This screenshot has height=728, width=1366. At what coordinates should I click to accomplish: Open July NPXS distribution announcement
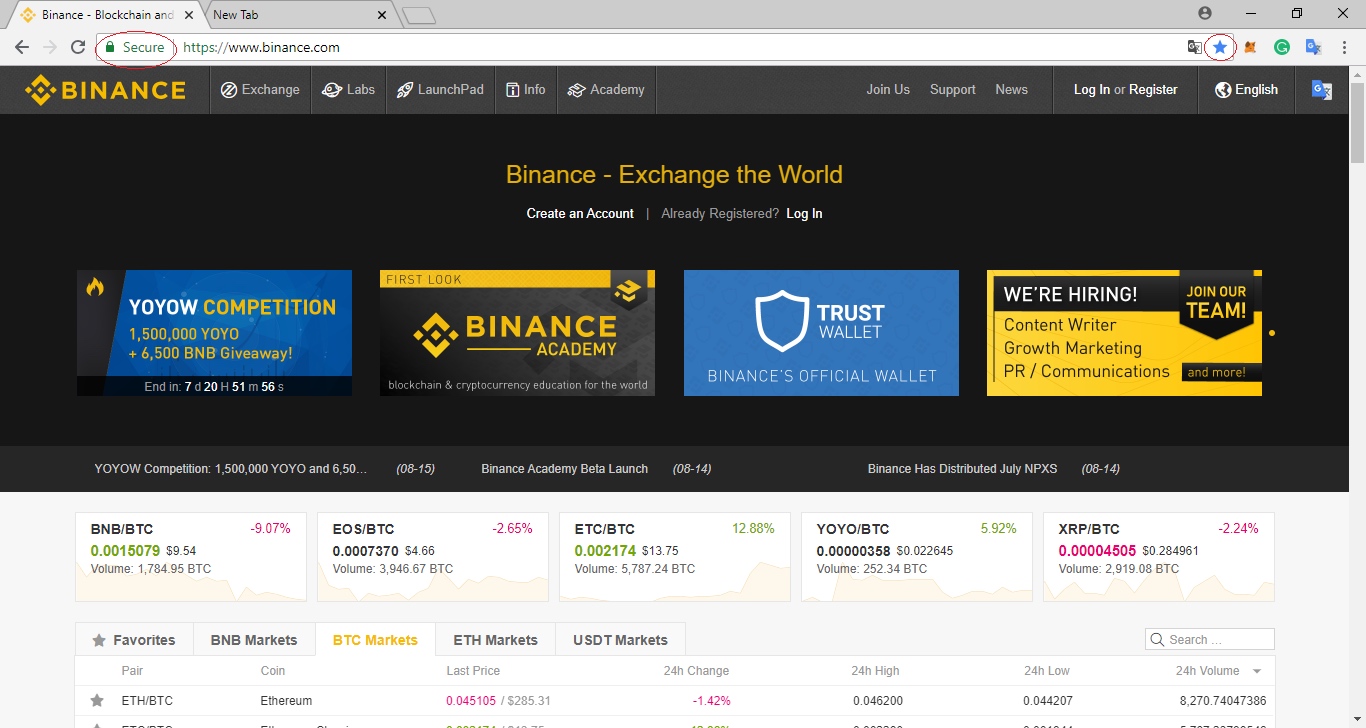pyautogui.click(x=962, y=469)
